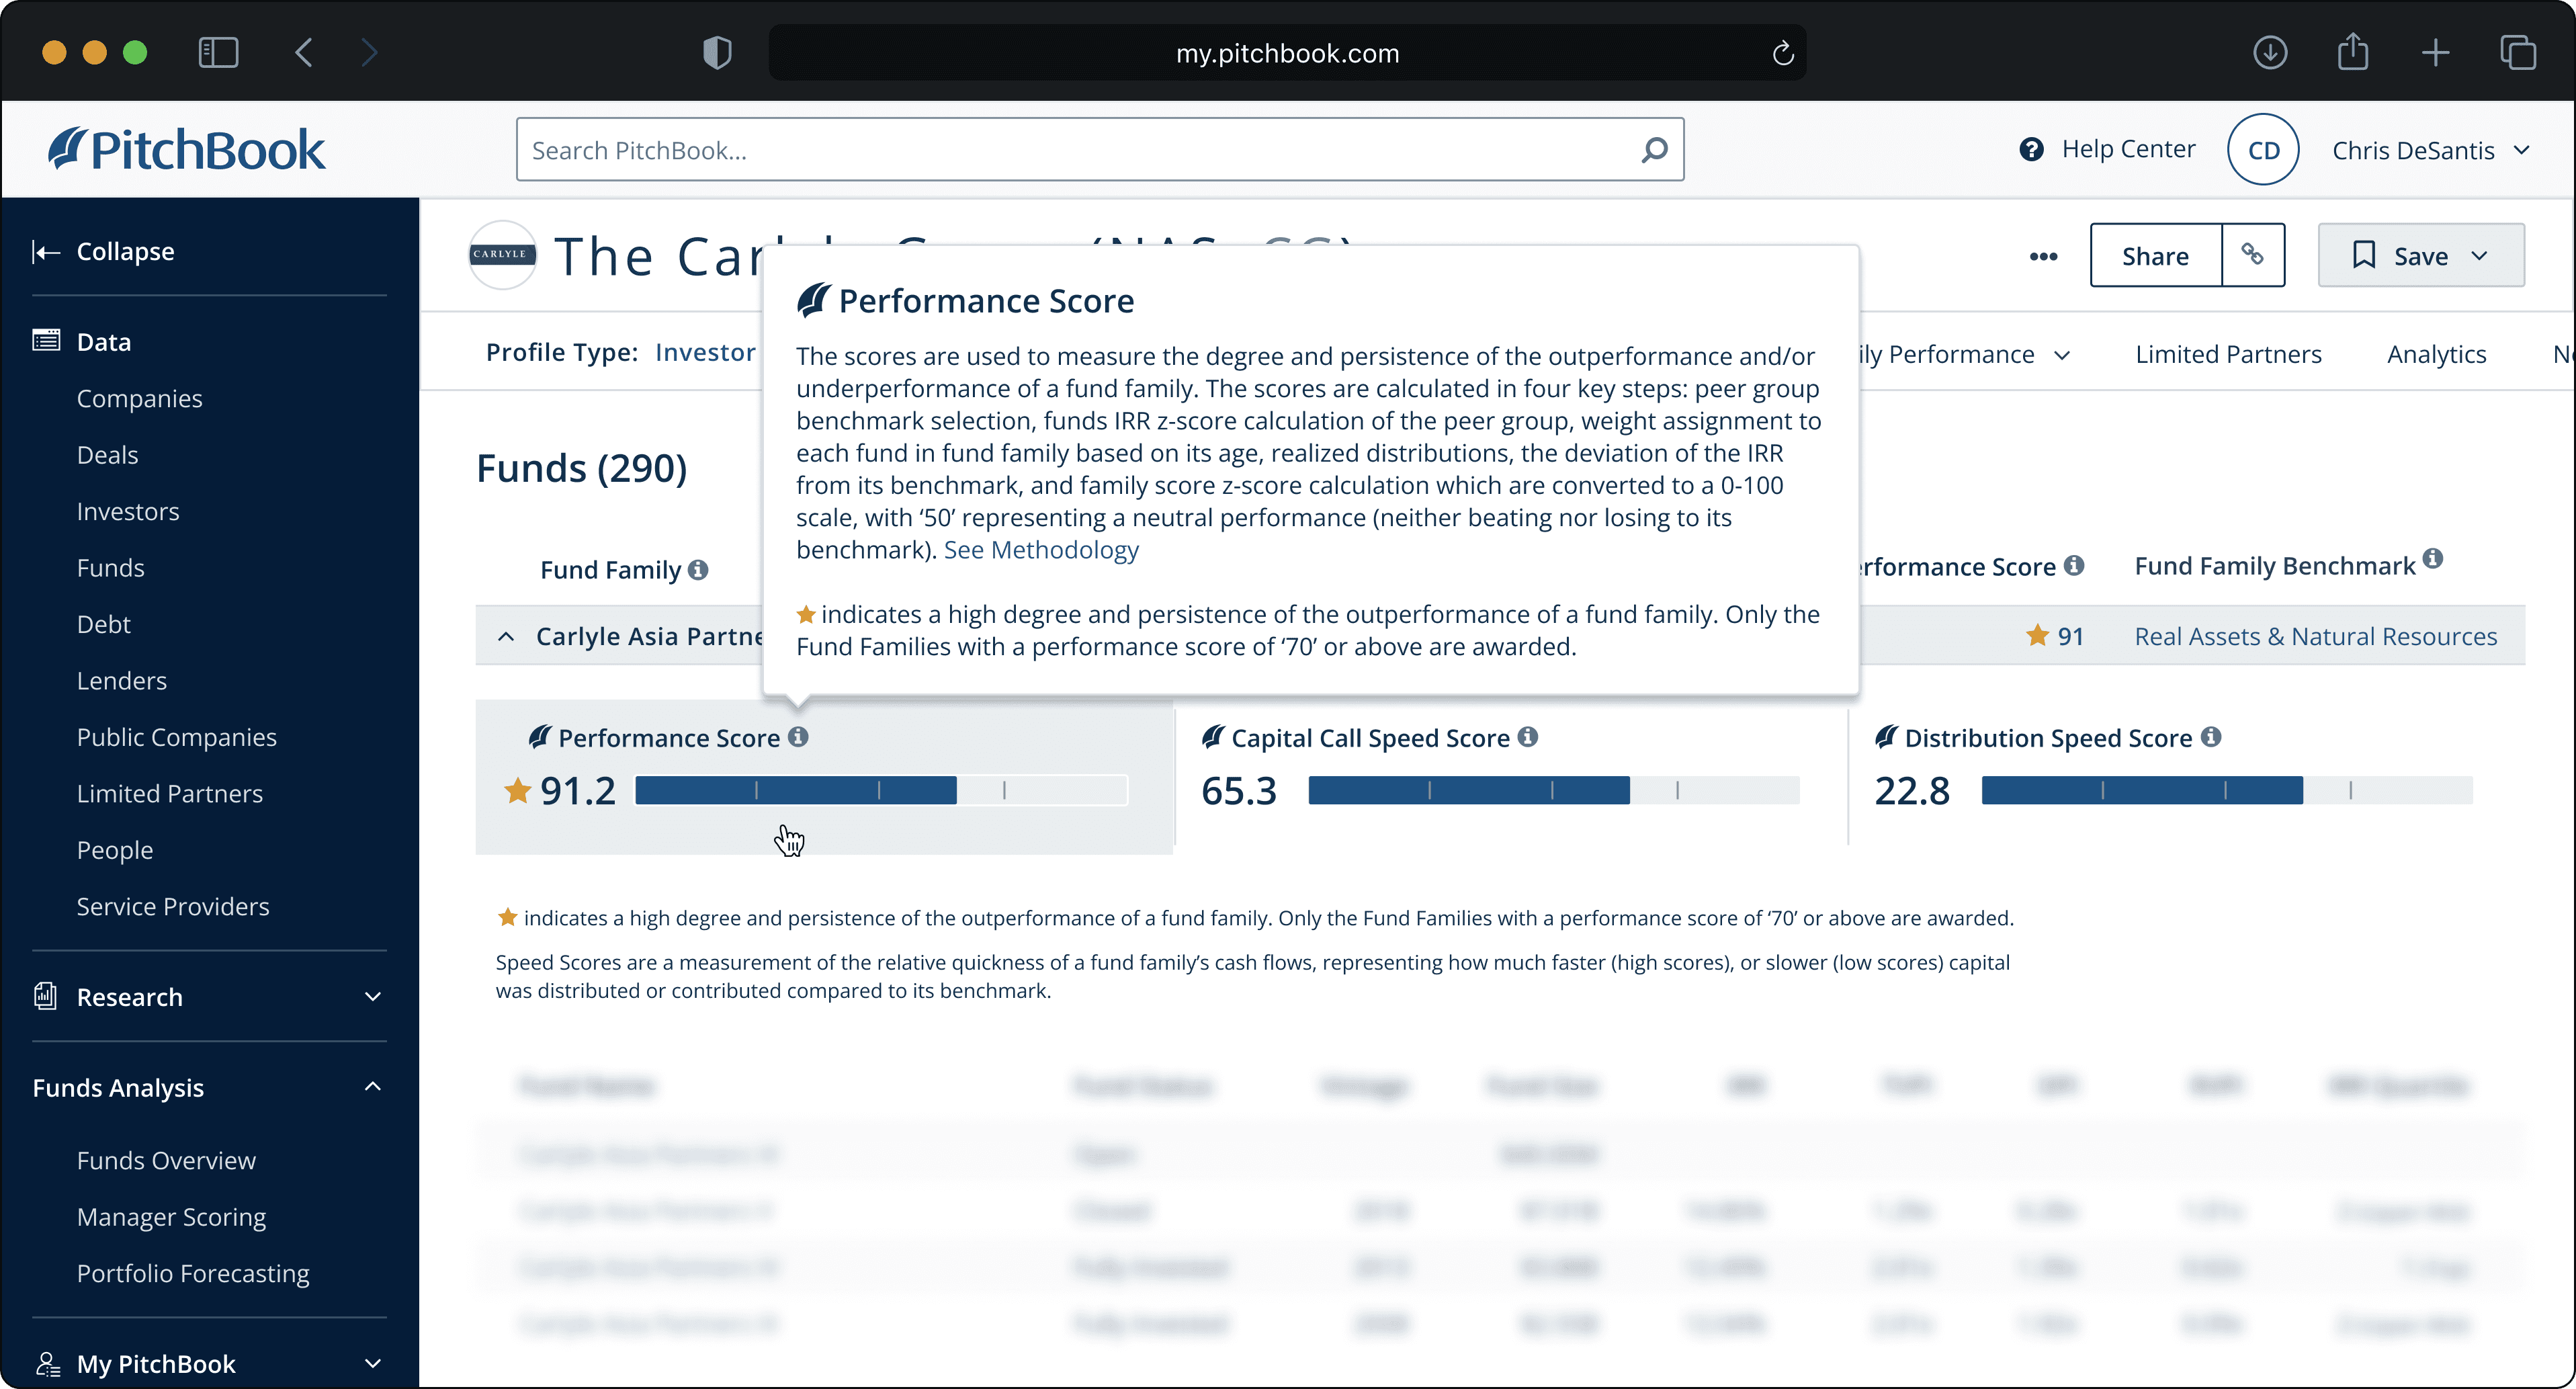The width and height of the screenshot is (2576, 1389).
Task: Click the Performance Score 91.2 progress bar
Action: pos(880,790)
